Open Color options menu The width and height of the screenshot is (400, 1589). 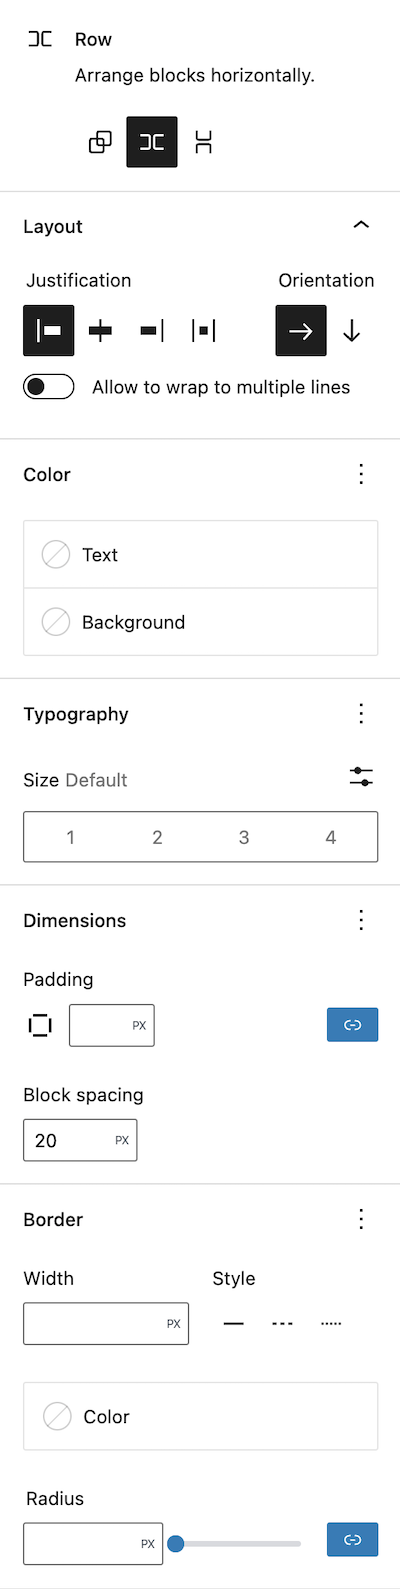tap(361, 474)
